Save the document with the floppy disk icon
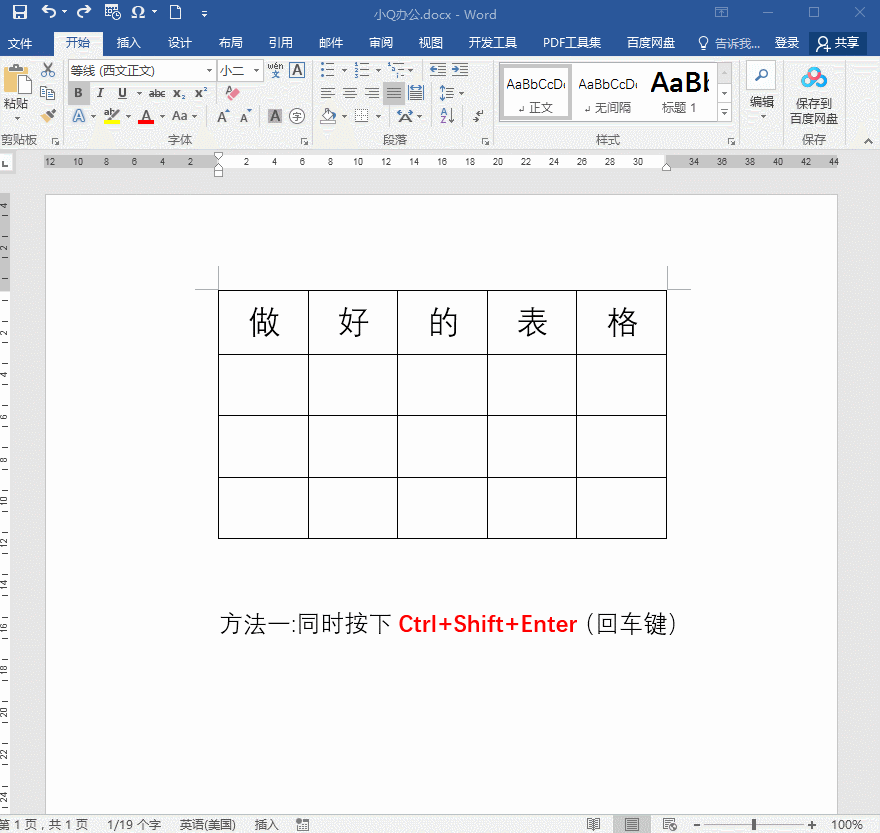 point(20,12)
